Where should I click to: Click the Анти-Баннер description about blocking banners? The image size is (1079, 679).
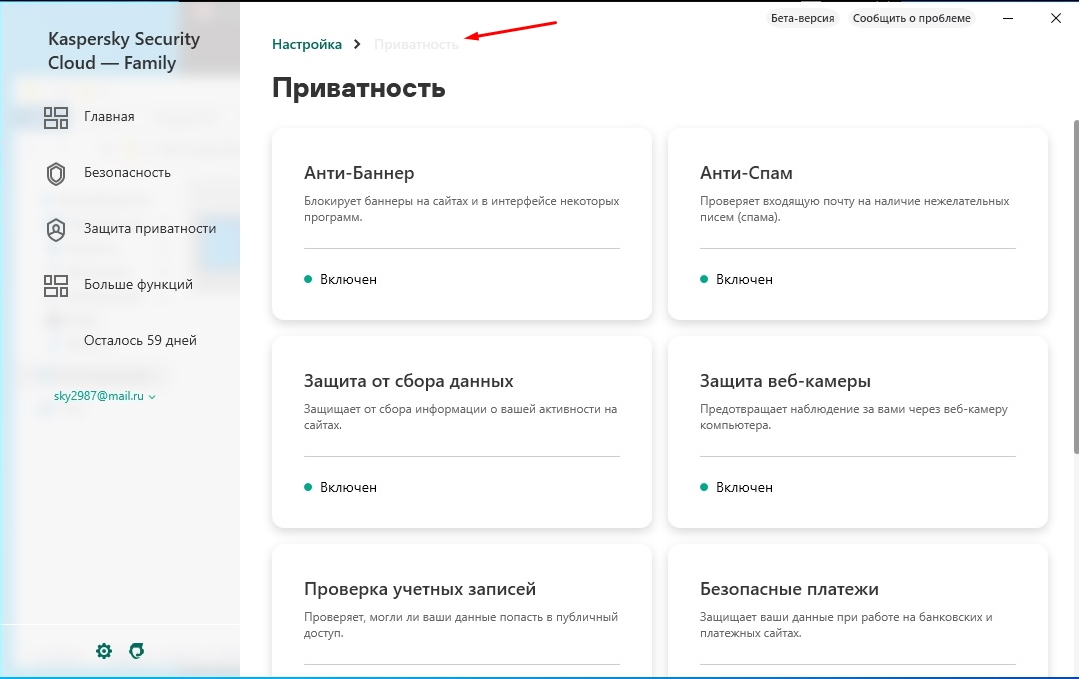(x=462, y=209)
